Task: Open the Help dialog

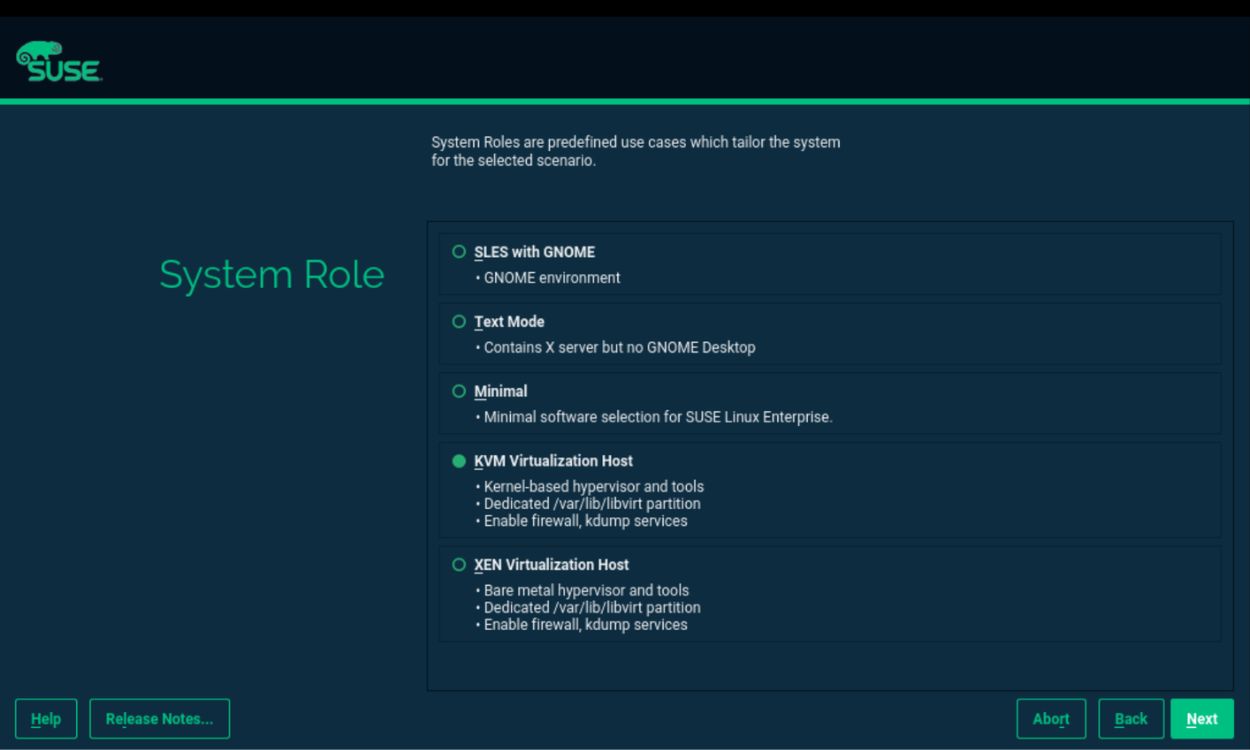Action: (46, 718)
